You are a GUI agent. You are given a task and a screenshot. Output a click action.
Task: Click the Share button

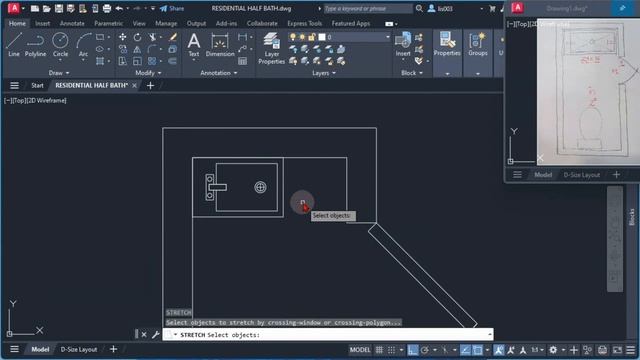coord(172,8)
